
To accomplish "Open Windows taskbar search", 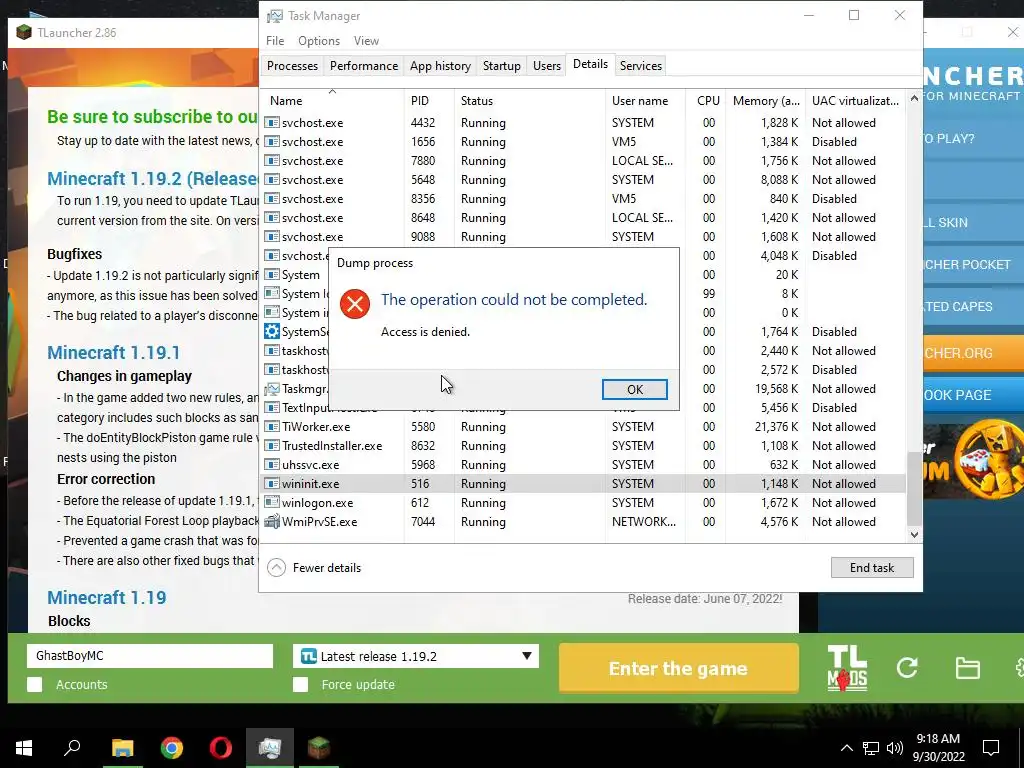I will coord(72,748).
